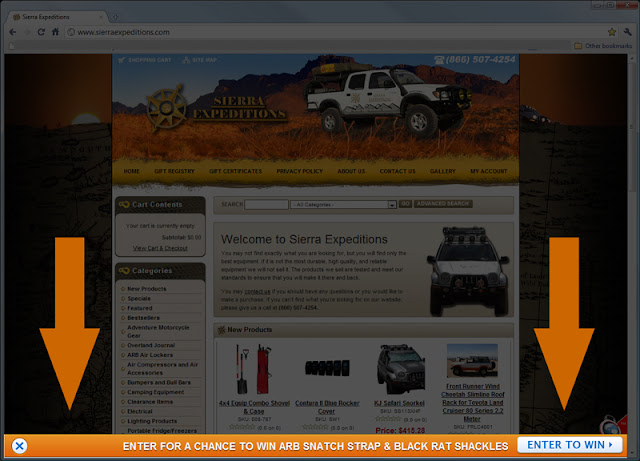
Task: Close the orange promo banner with X
Action: (19, 445)
